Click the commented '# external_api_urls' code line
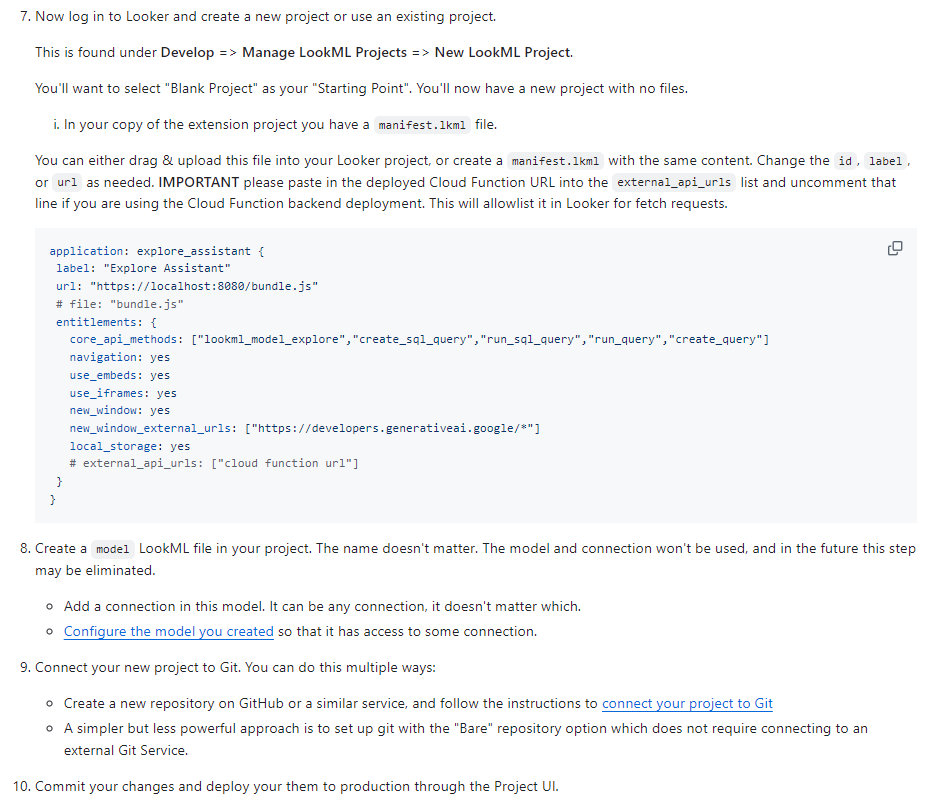The width and height of the screenshot is (932, 802). [x=214, y=463]
